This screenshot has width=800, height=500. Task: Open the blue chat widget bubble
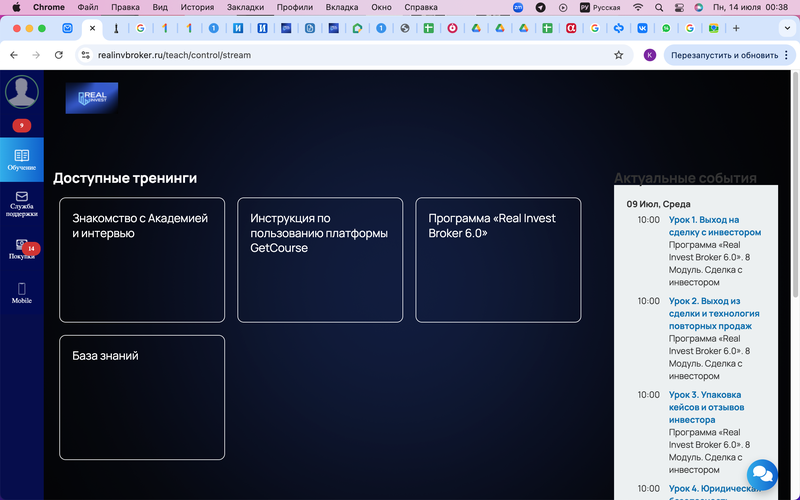tap(762, 473)
